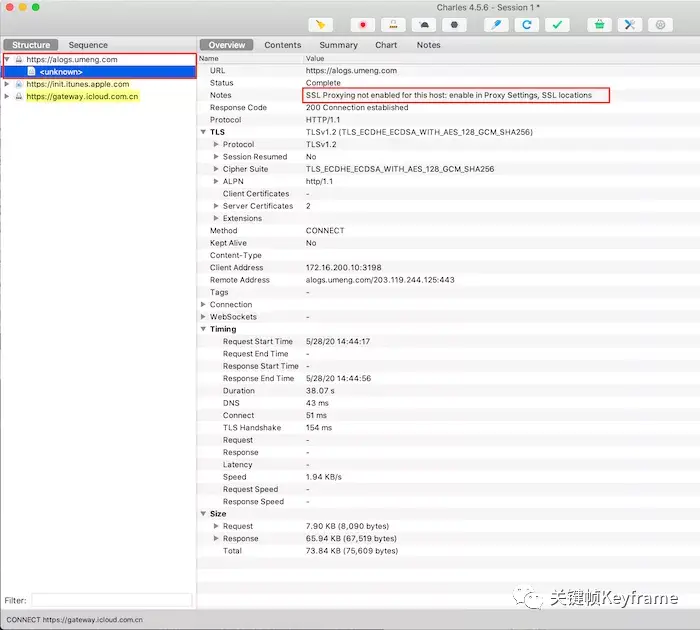This screenshot has height=630, width=700.
Task: Repeat the selected request with the refresh icon
Action: pos(527,25)
